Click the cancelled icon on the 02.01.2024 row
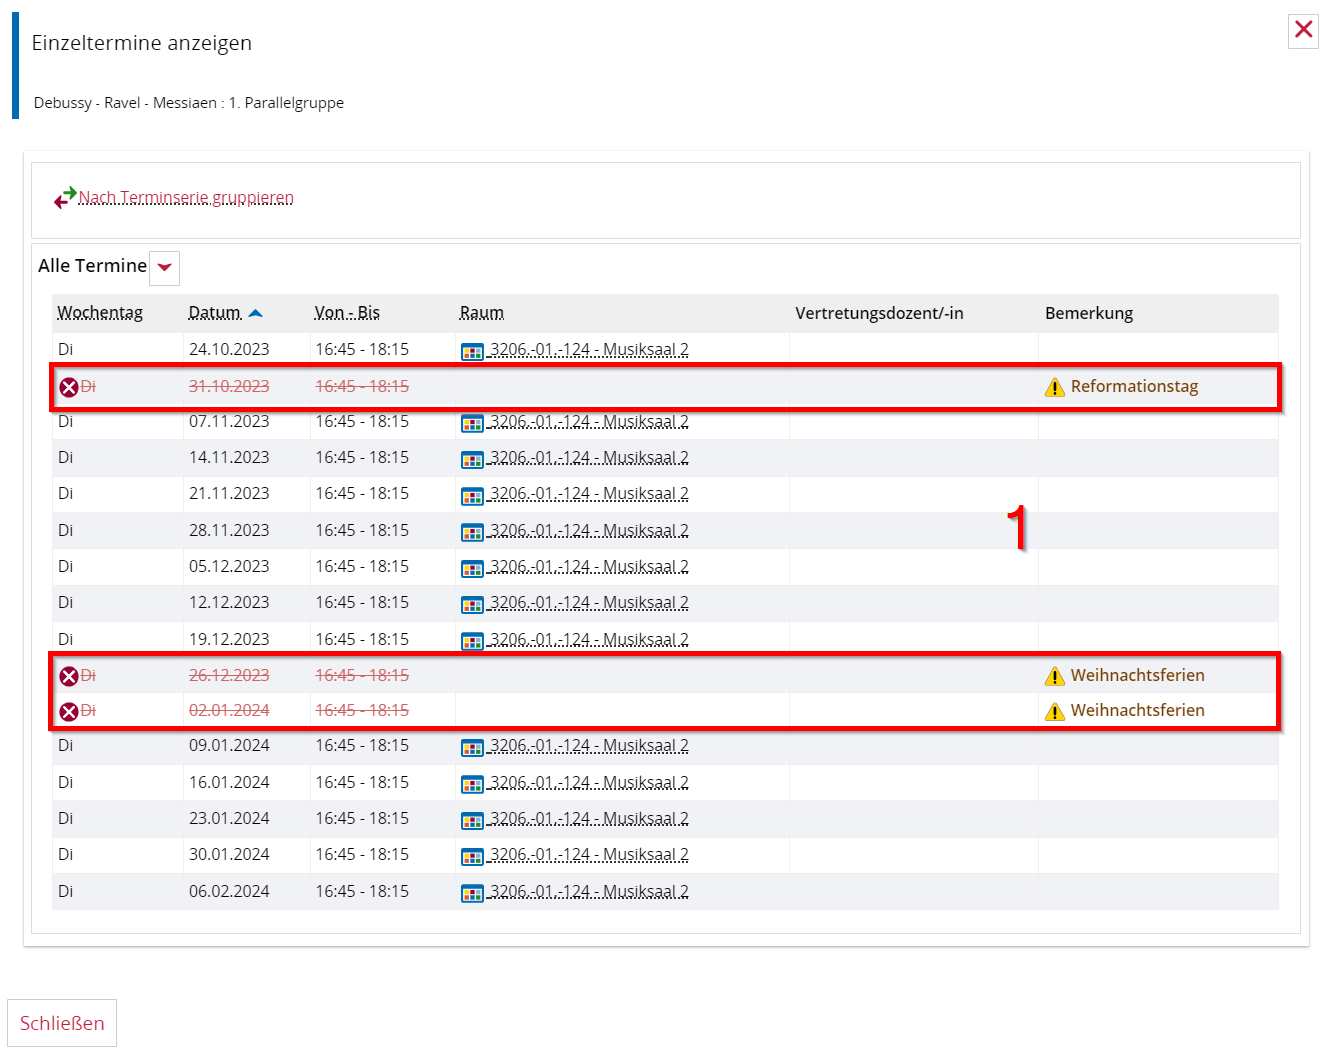1320x1054 pixels. point(69,712)
